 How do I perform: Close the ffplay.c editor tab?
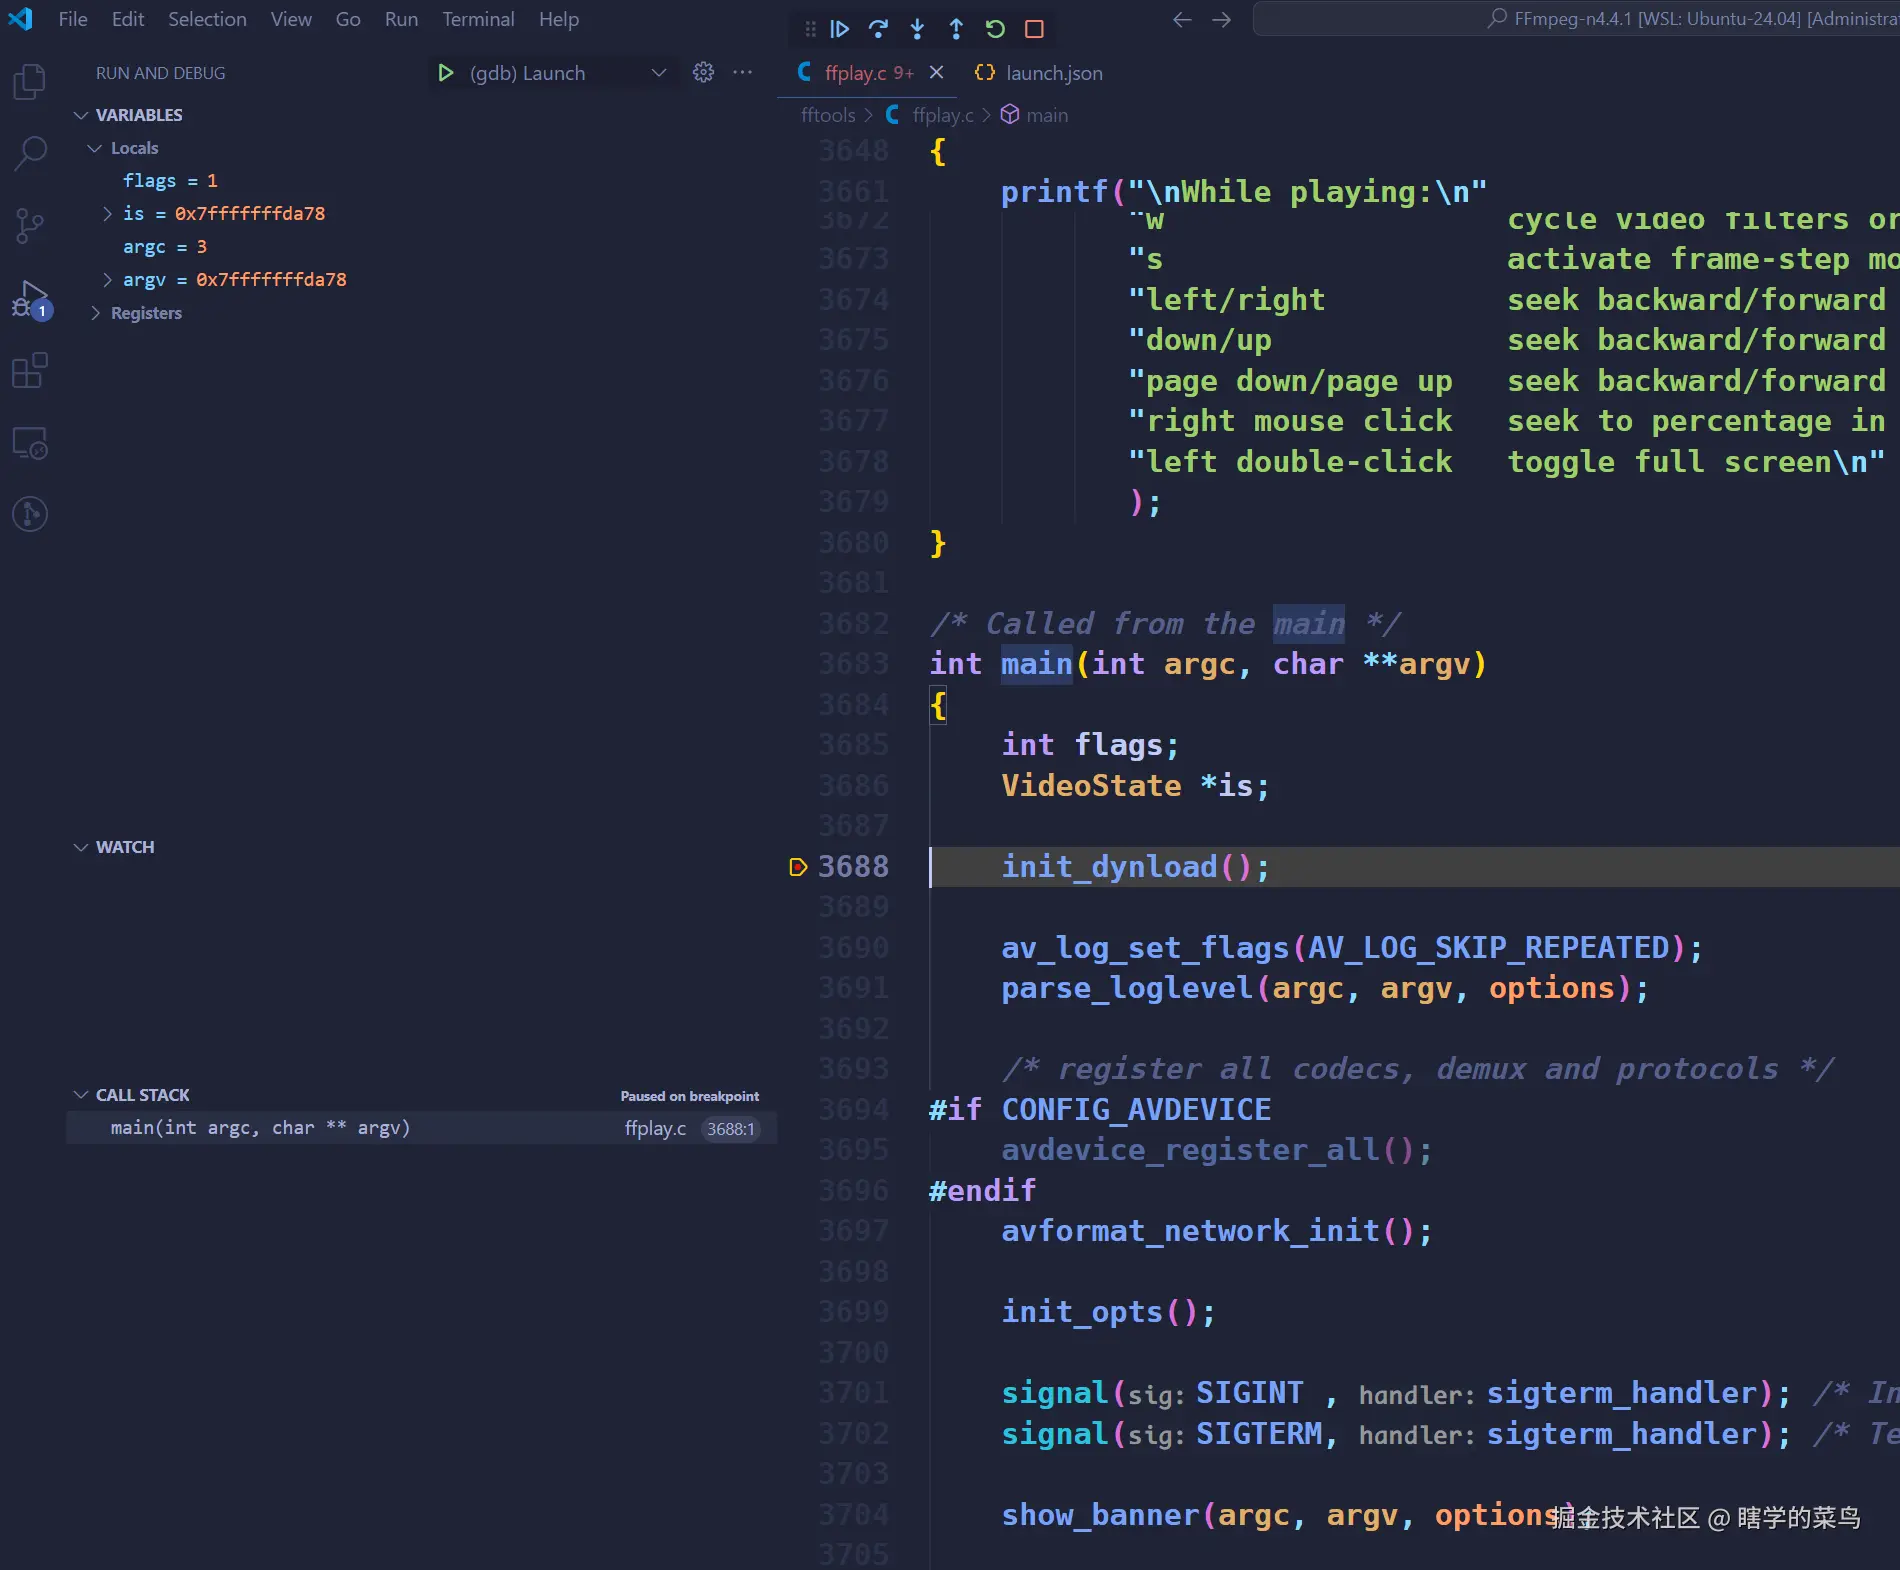click(936, 72)
